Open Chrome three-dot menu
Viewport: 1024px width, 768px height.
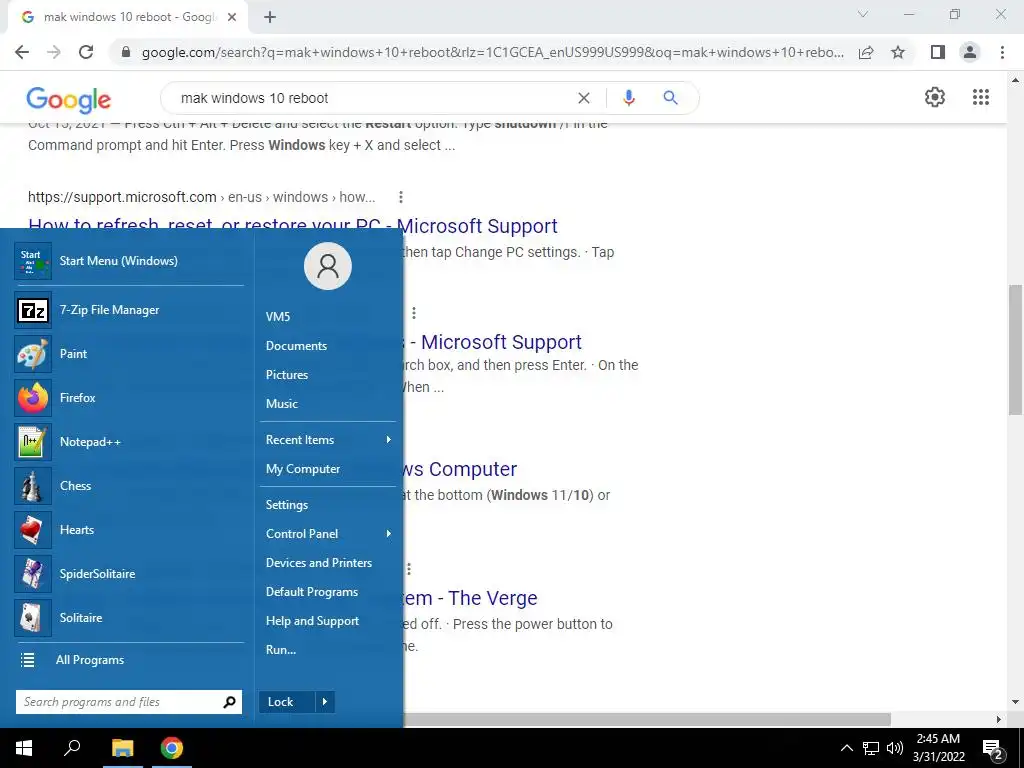(1002, 52)
